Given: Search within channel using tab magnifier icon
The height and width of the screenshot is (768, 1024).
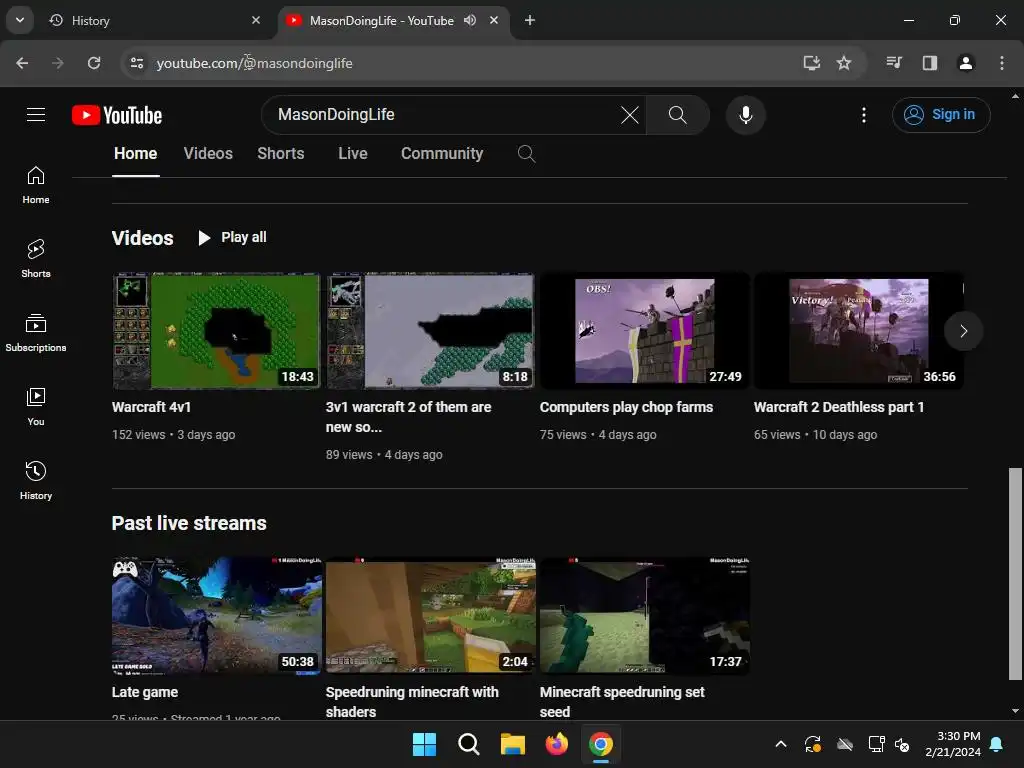Looking at the screenshot, I should point(526,153).
